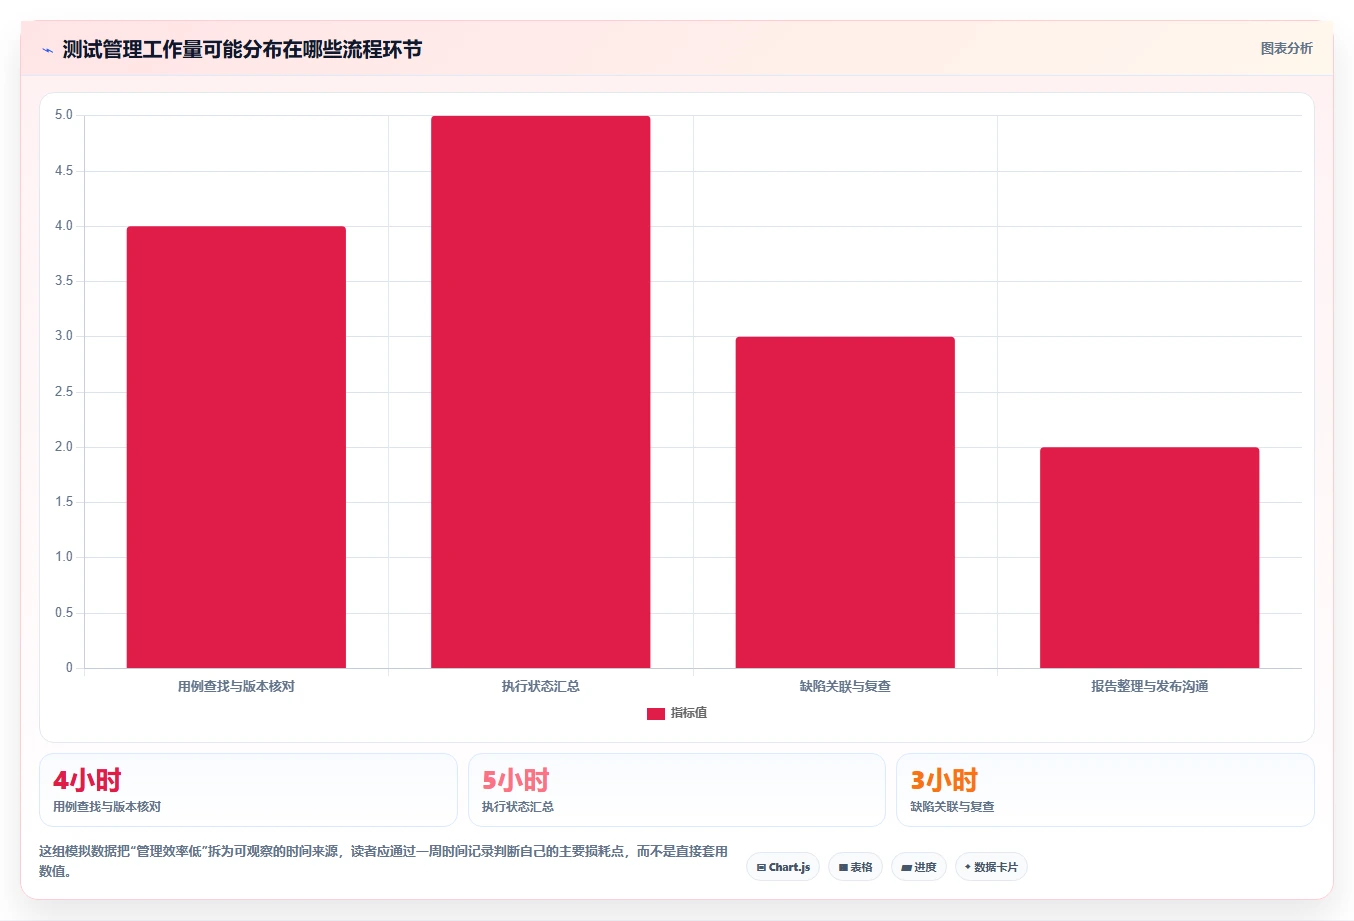Click 执行状态汇总 caption under 5小时

tap(518, 807)
